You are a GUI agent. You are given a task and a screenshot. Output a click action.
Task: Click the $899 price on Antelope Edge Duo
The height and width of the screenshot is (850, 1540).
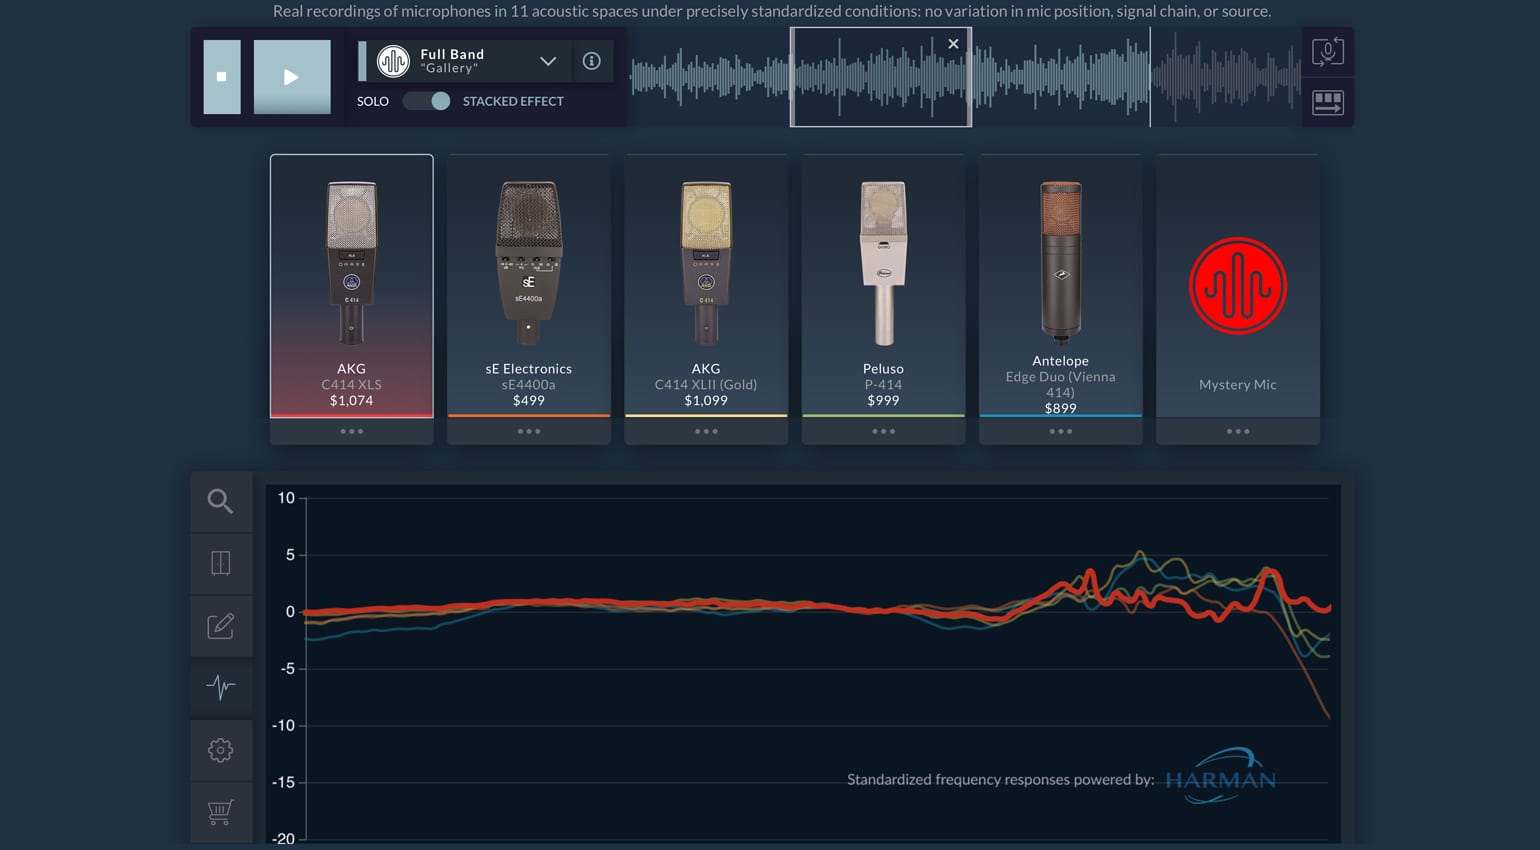tap(1061, 408)
